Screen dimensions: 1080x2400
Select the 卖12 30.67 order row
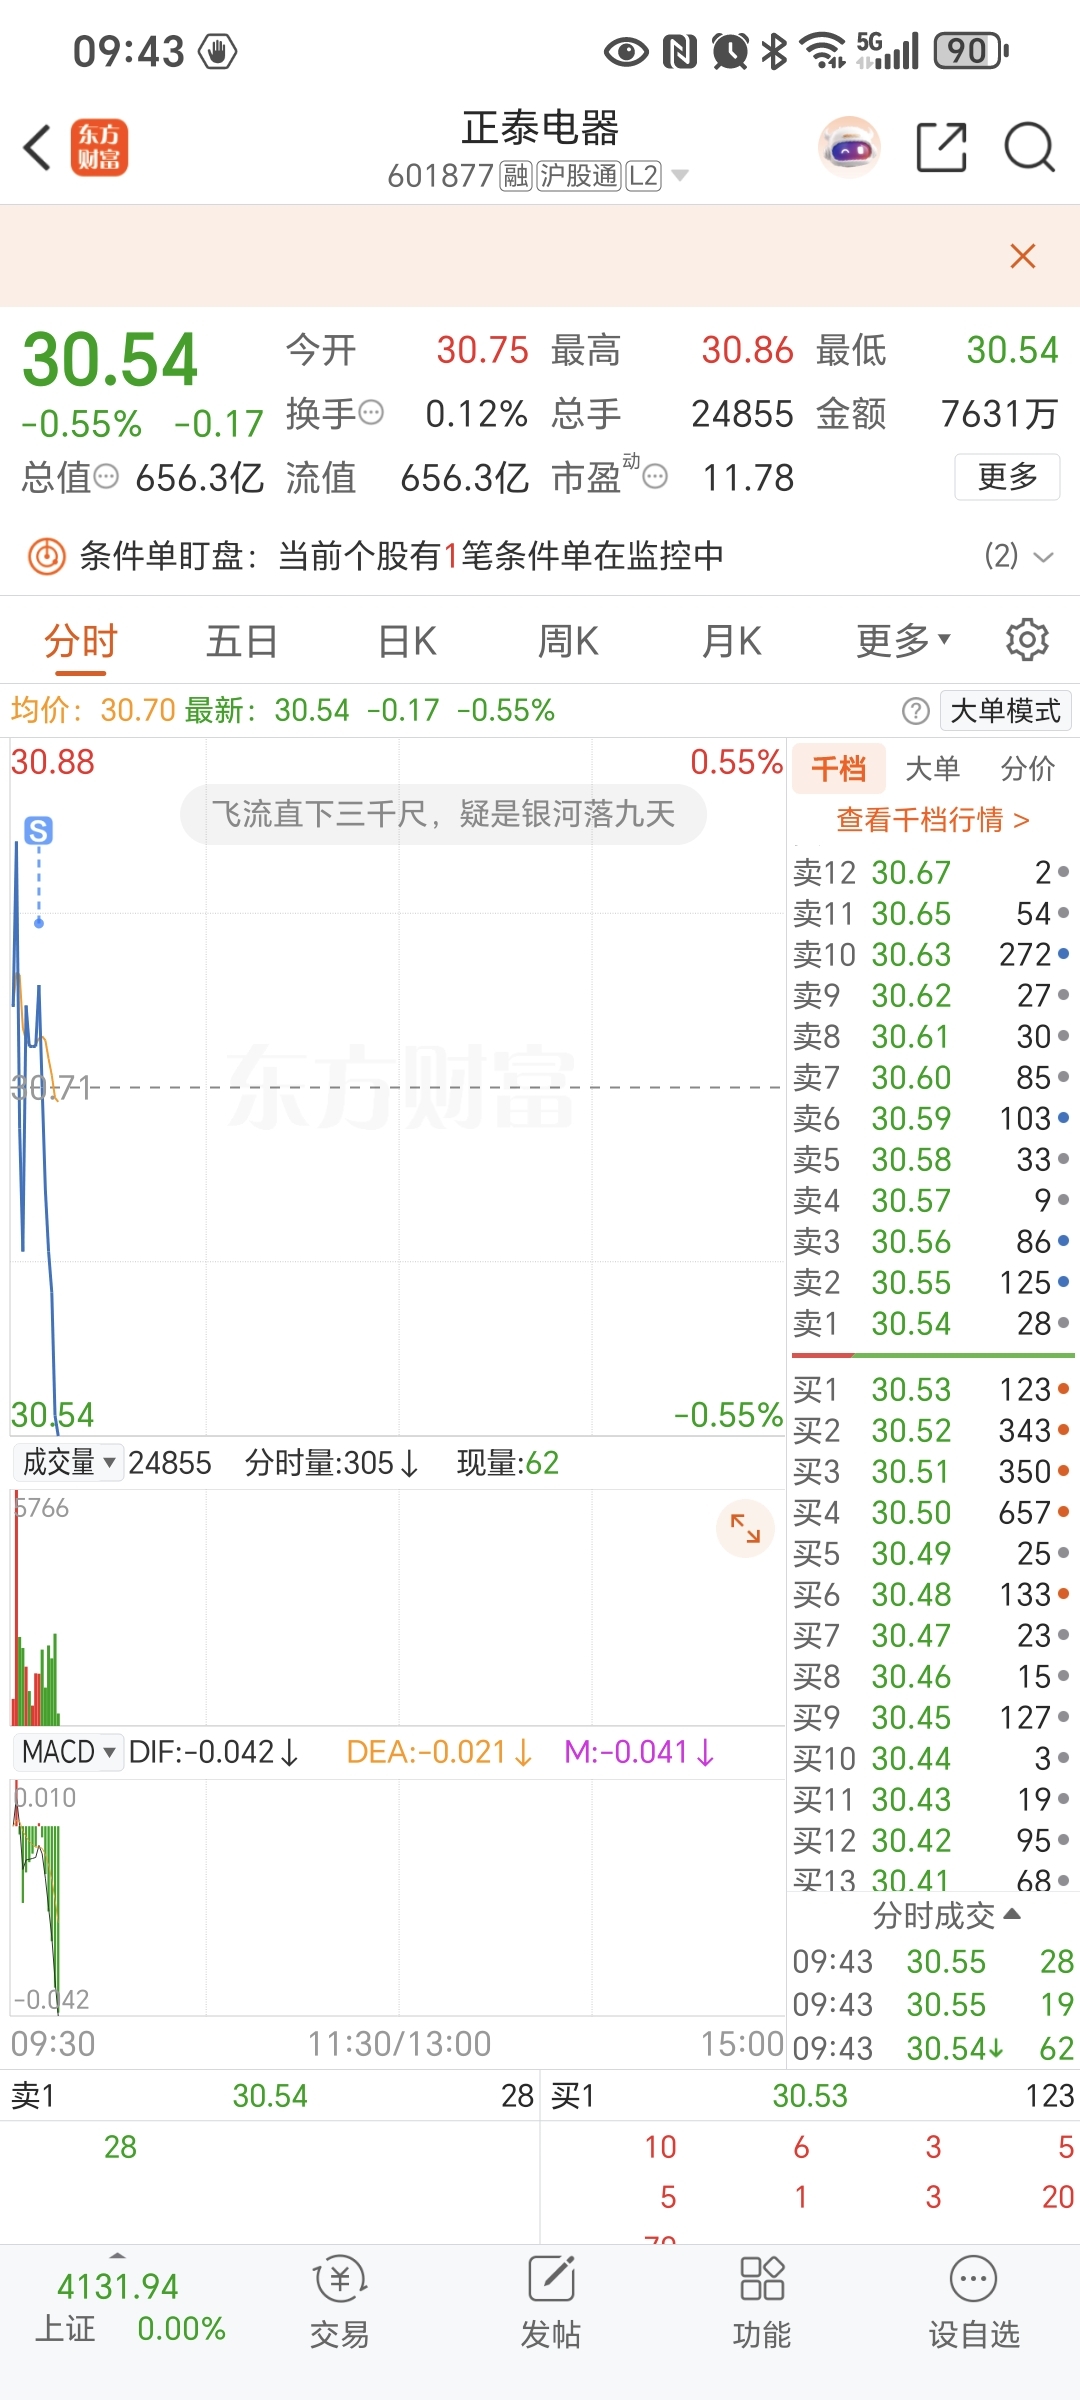[931, 873]
